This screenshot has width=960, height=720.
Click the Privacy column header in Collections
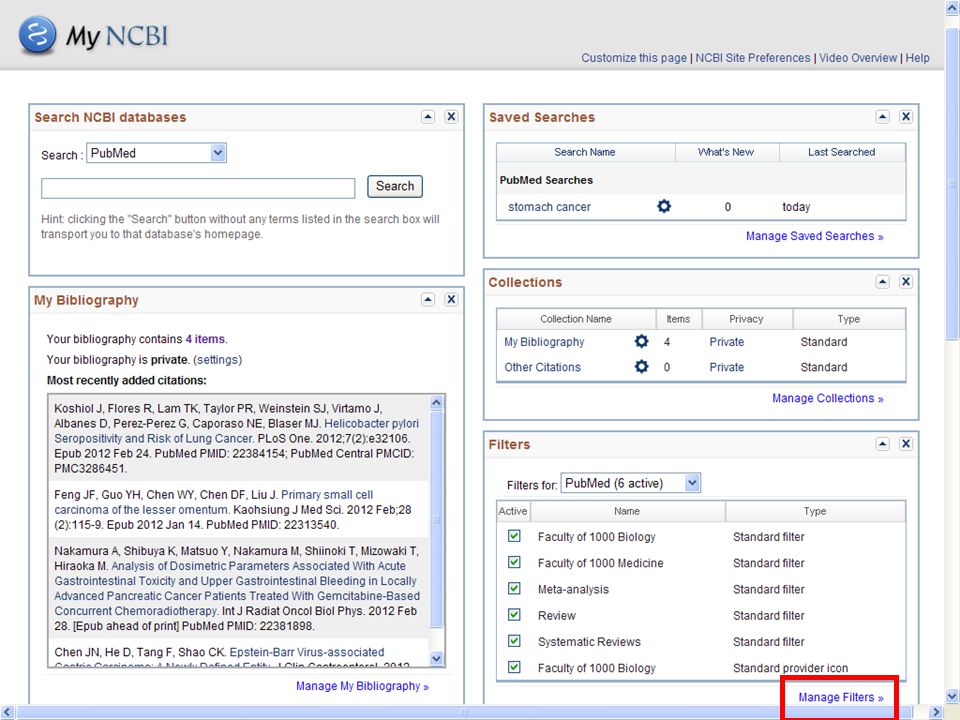pos(746,319)
